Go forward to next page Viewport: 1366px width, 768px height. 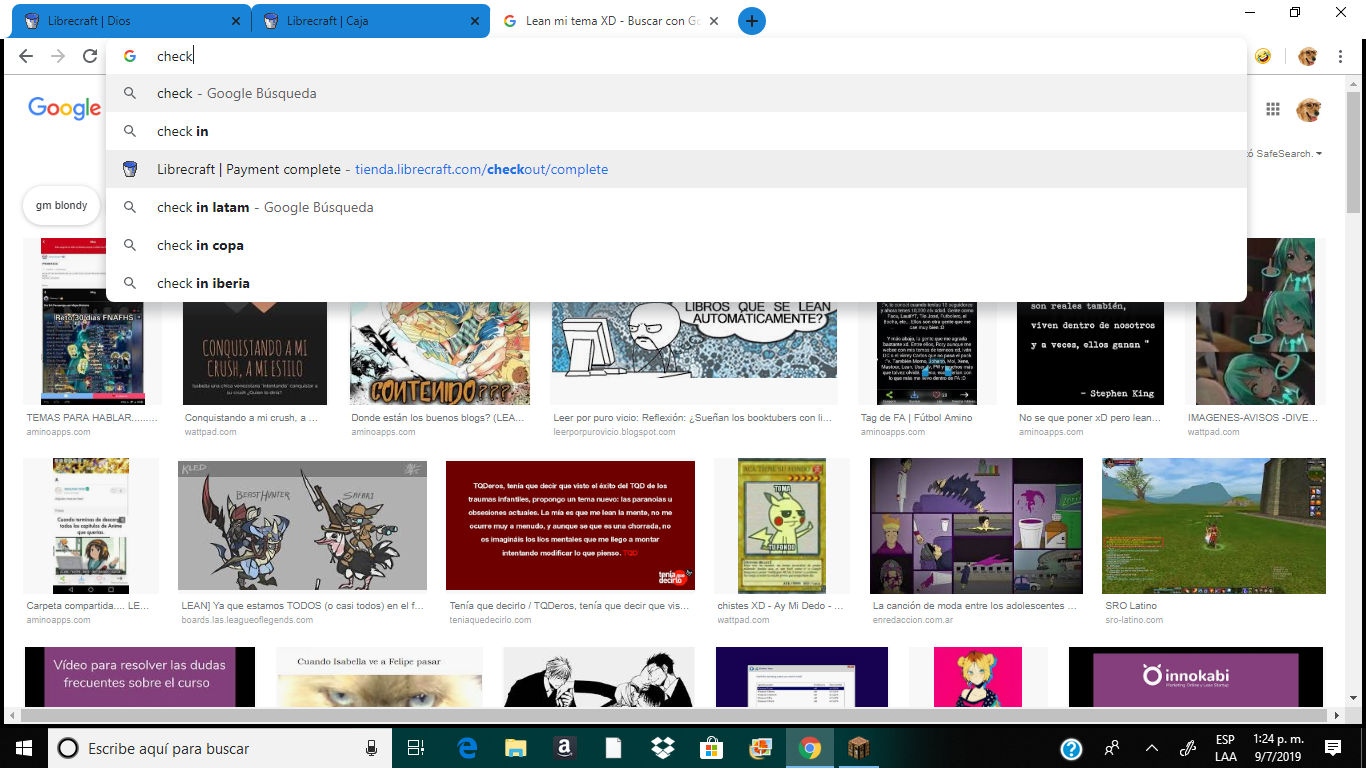click(x=58, y=56)
